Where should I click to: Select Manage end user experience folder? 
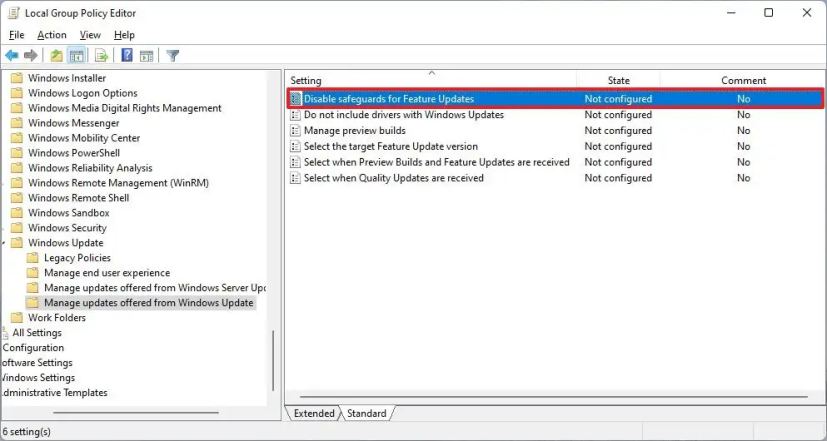click(107, 273)
